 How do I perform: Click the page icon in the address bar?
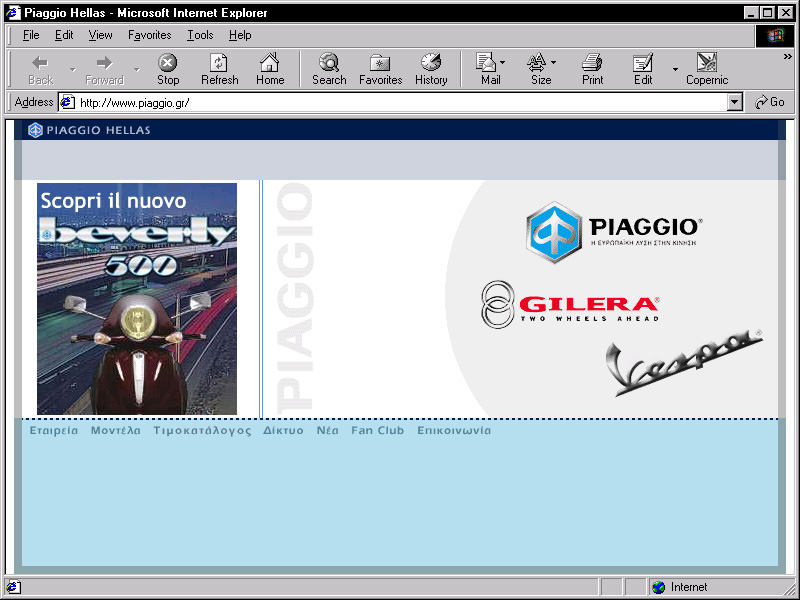pyautogui.click(x=67, y=103)
